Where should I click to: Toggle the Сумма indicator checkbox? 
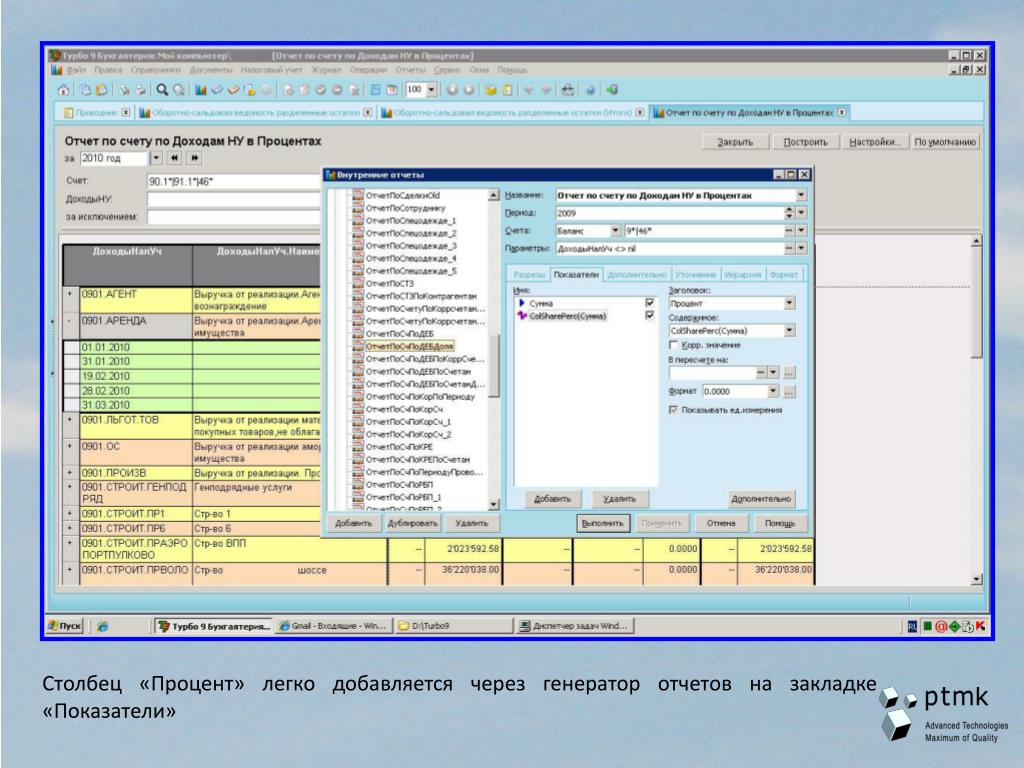(649, 303)
